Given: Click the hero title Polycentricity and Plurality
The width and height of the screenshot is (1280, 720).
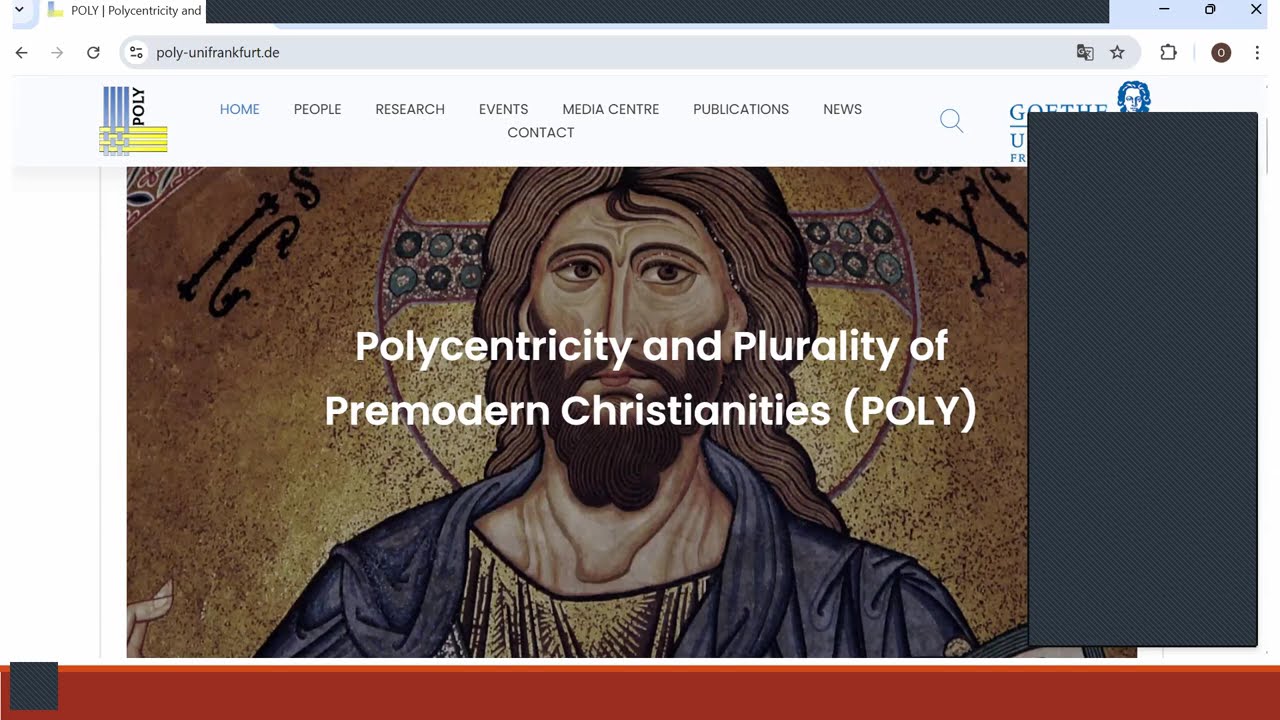Looking at the screenshot, I should point(651,378).
